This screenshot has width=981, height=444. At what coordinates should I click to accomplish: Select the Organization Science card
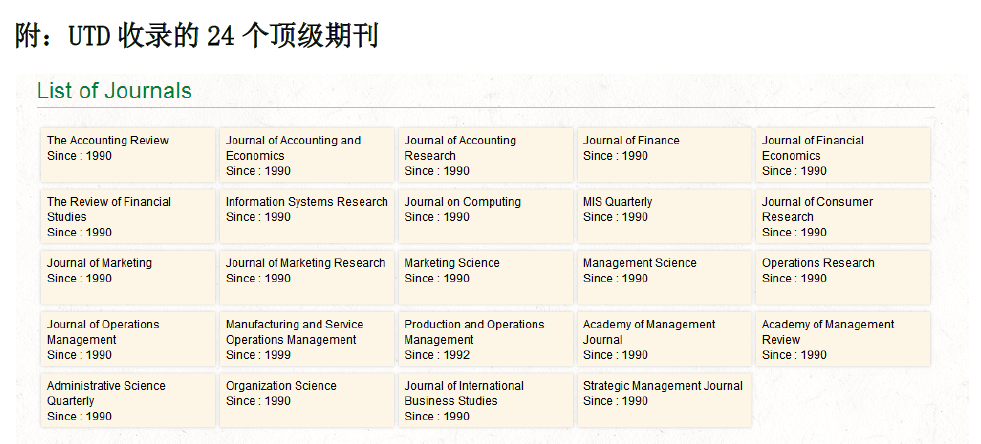pyautogui.click(x=307, y=400)
